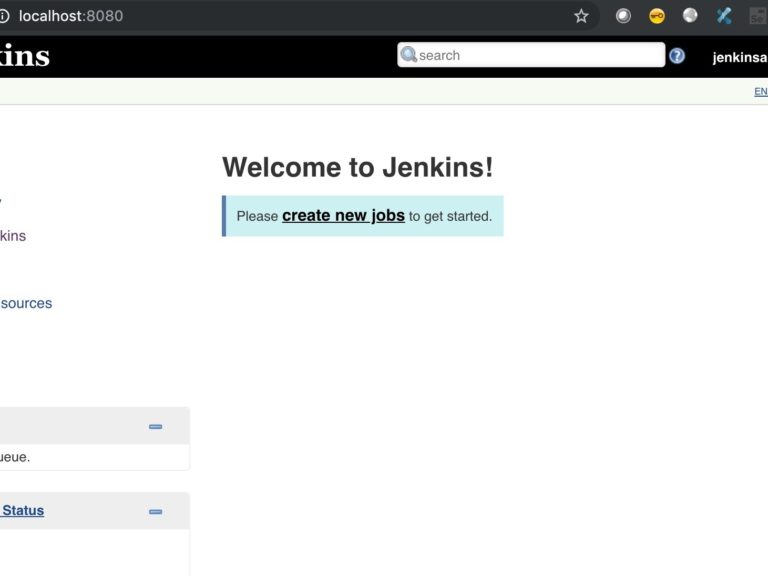Open Manage Jenkins in the sidebar
This screenshot has height=576, width=768.
click(x=13, y=236)
